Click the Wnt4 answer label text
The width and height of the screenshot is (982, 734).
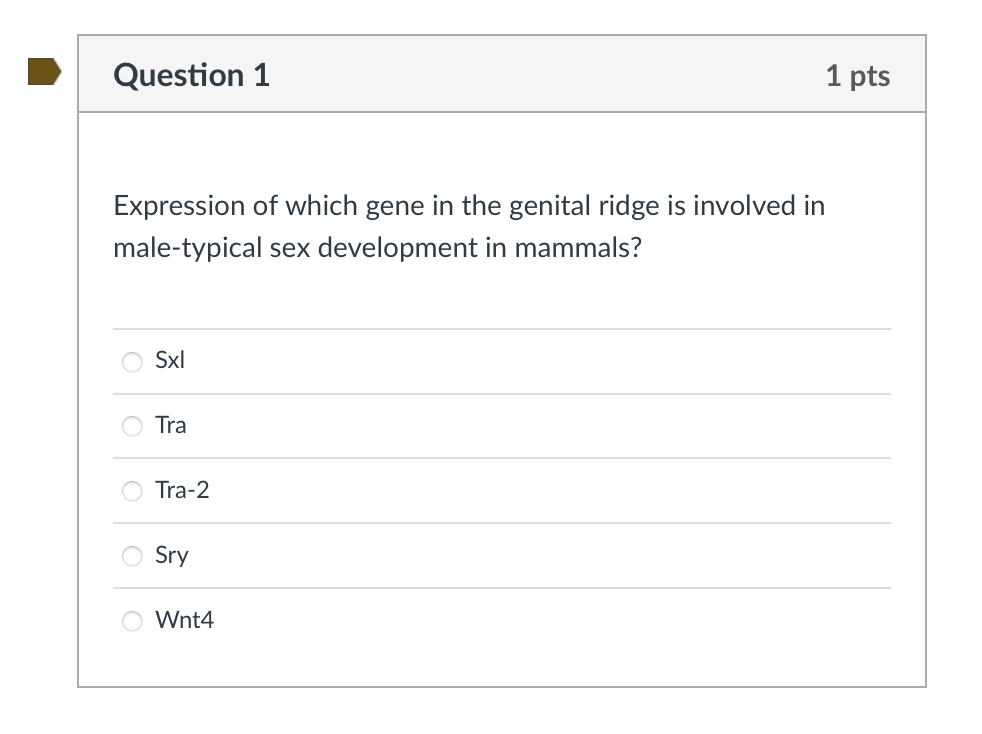(184, 620)
